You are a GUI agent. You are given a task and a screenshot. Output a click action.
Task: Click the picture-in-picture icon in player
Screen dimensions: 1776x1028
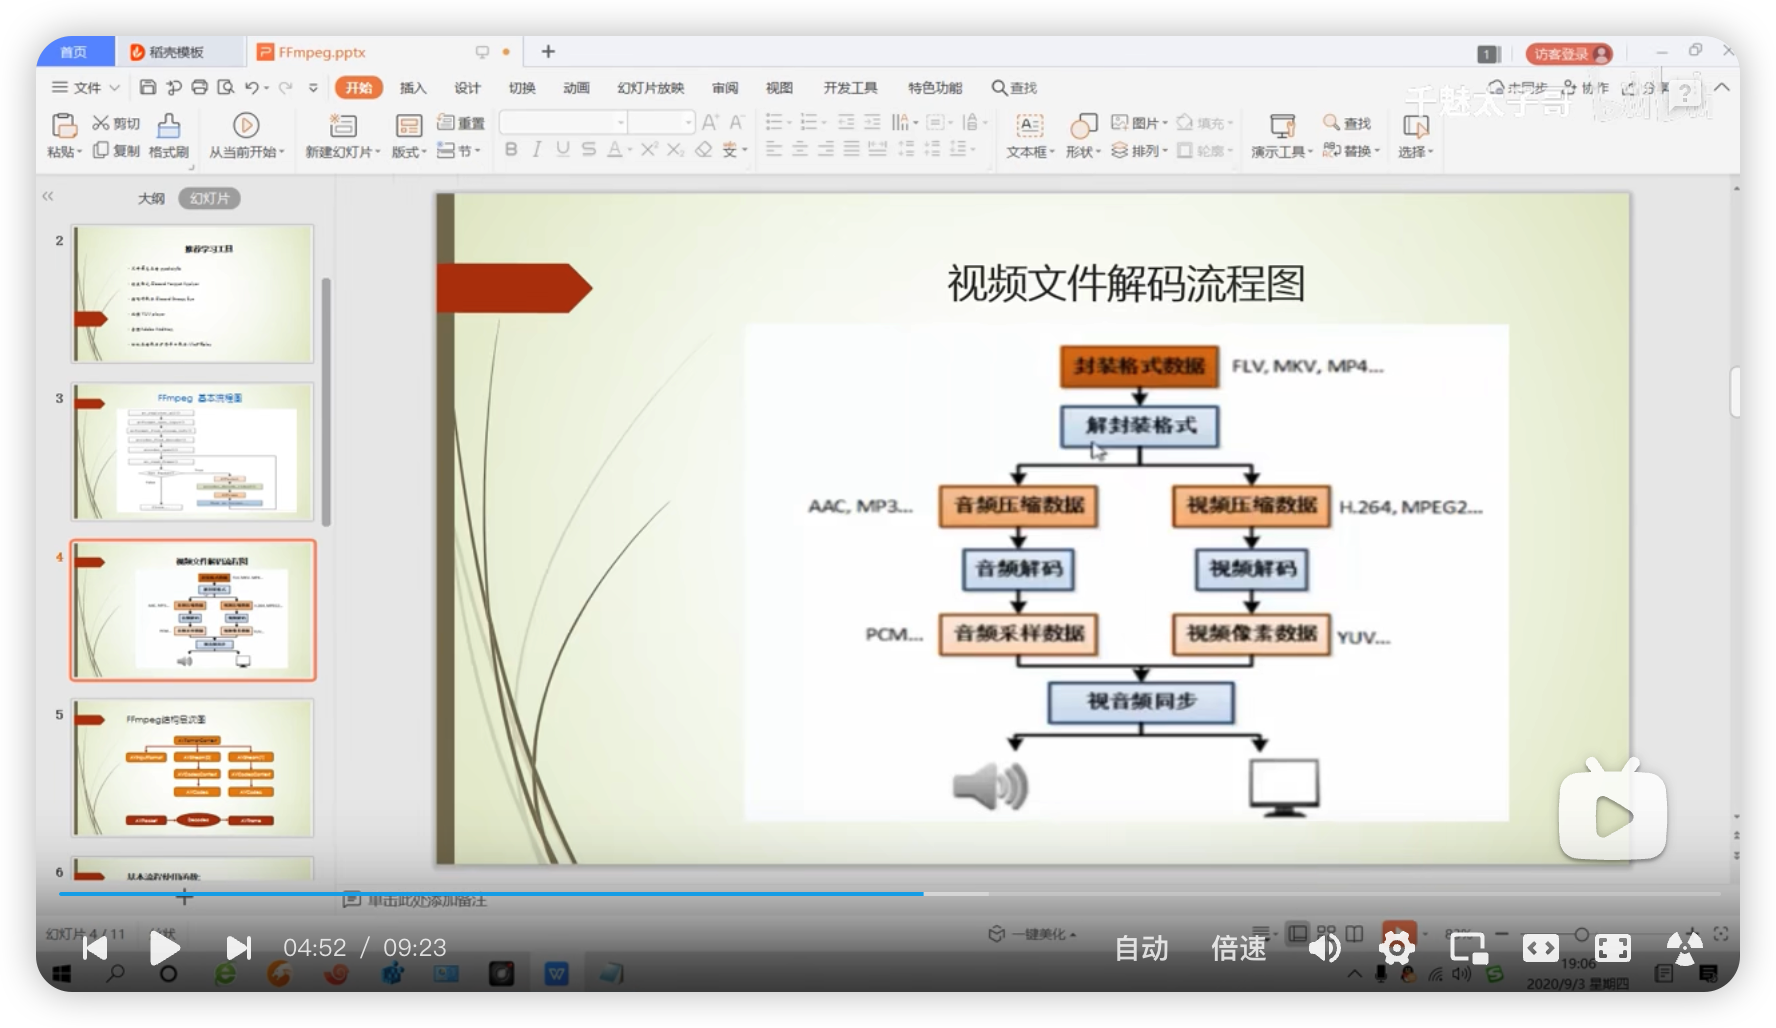click(1468, 946)
